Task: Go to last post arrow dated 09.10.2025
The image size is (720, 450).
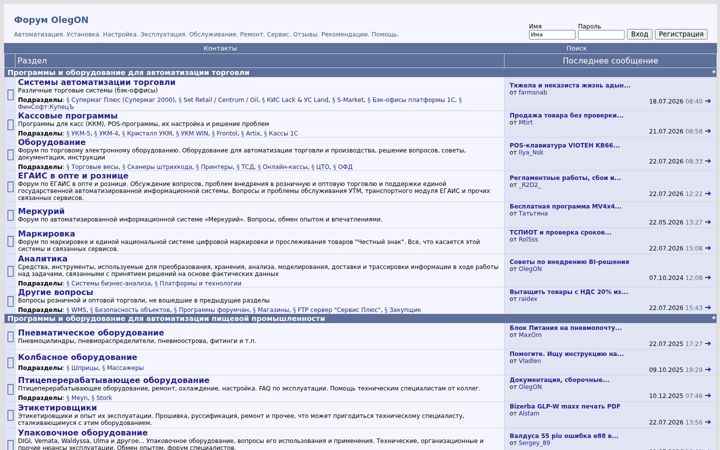Action: click(x=708, y=370)
